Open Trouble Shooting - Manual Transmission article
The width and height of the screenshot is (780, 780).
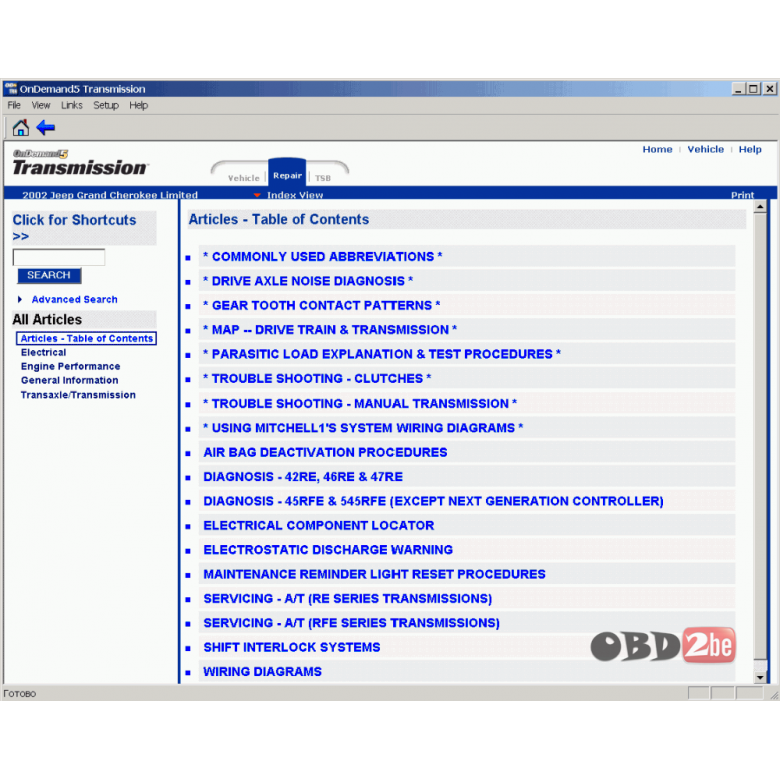click(360, 403)
